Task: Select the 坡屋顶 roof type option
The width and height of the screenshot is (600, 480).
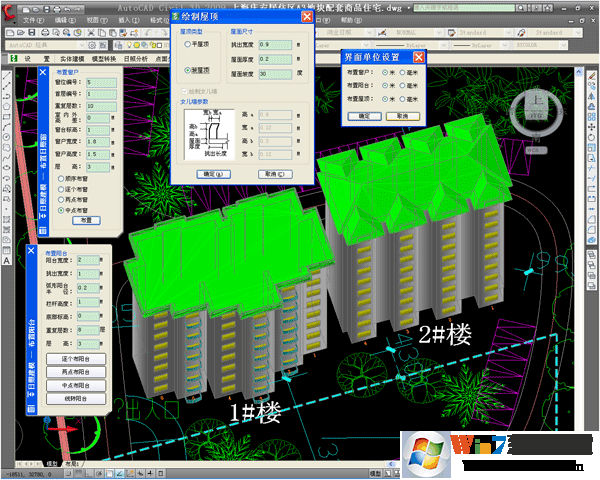Action: click(189, 70)
